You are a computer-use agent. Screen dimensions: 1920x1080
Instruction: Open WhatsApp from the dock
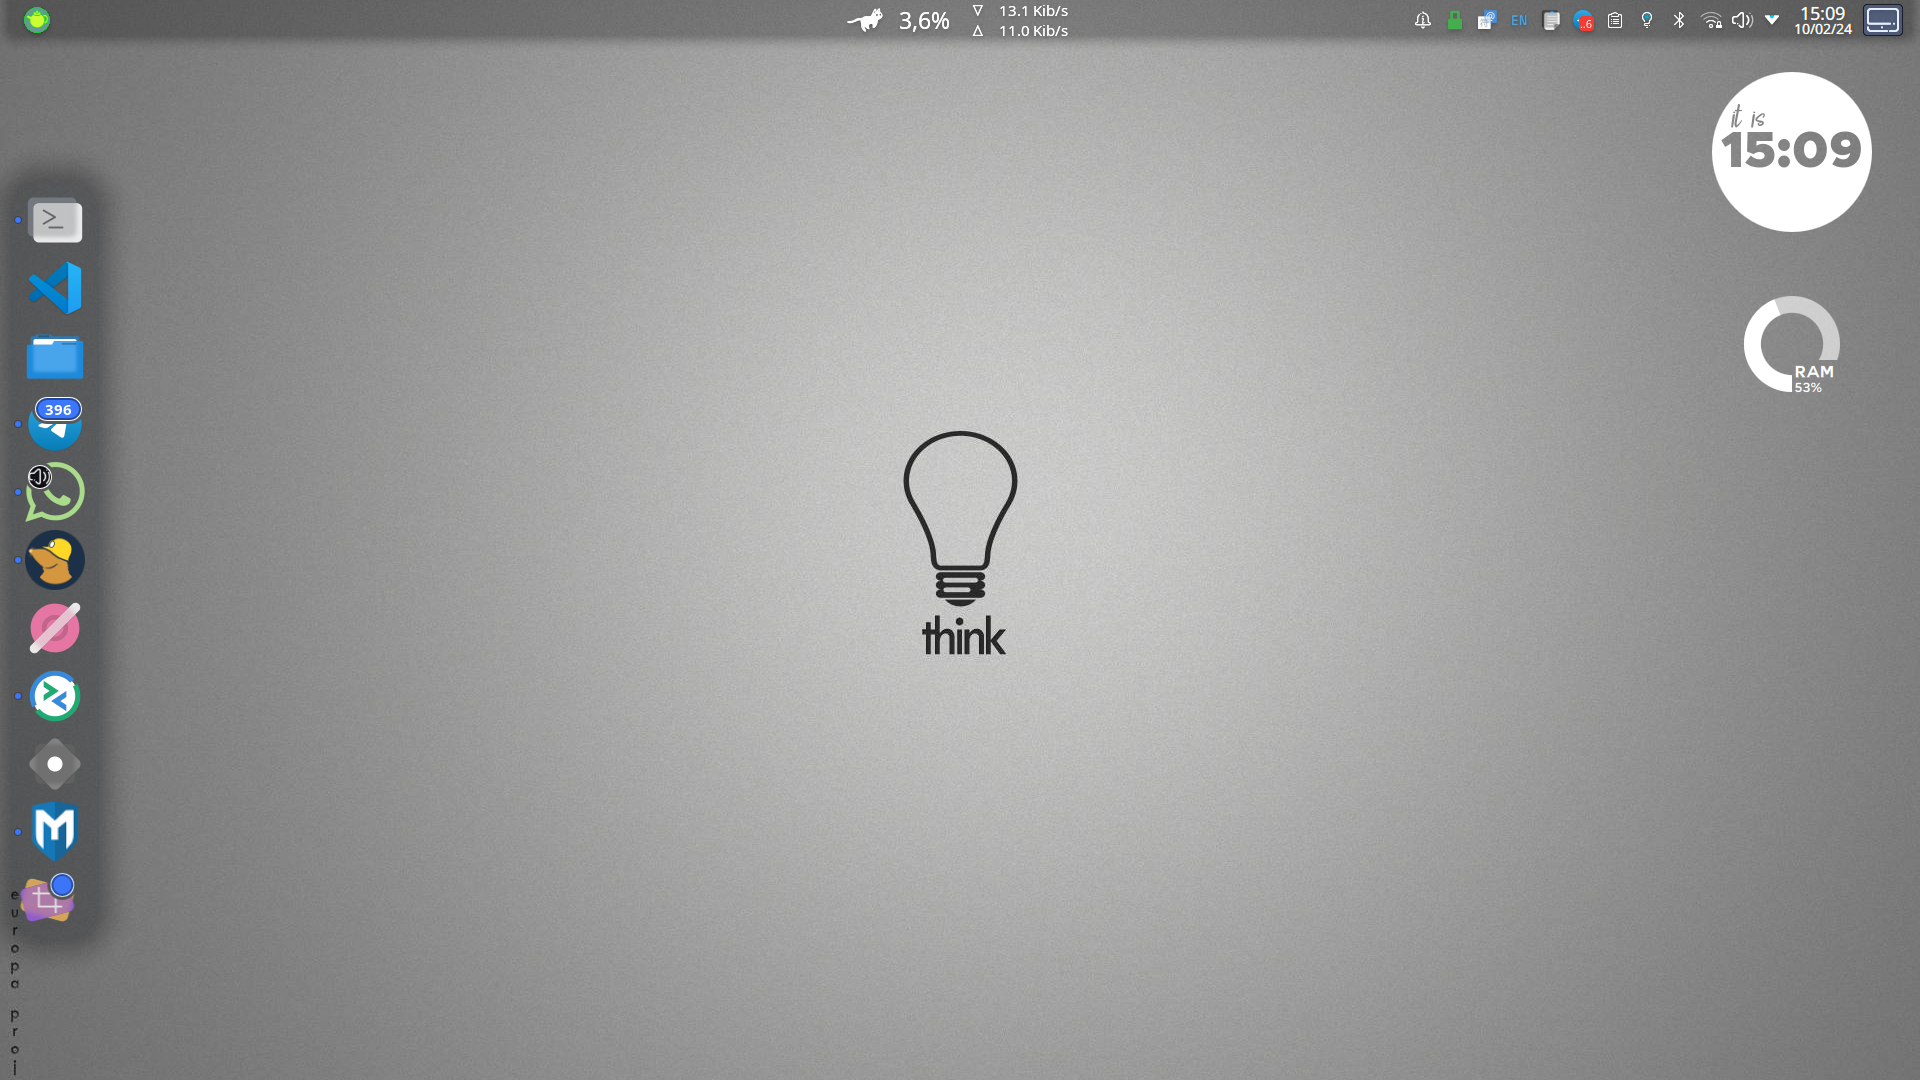[x=55, y=492]
